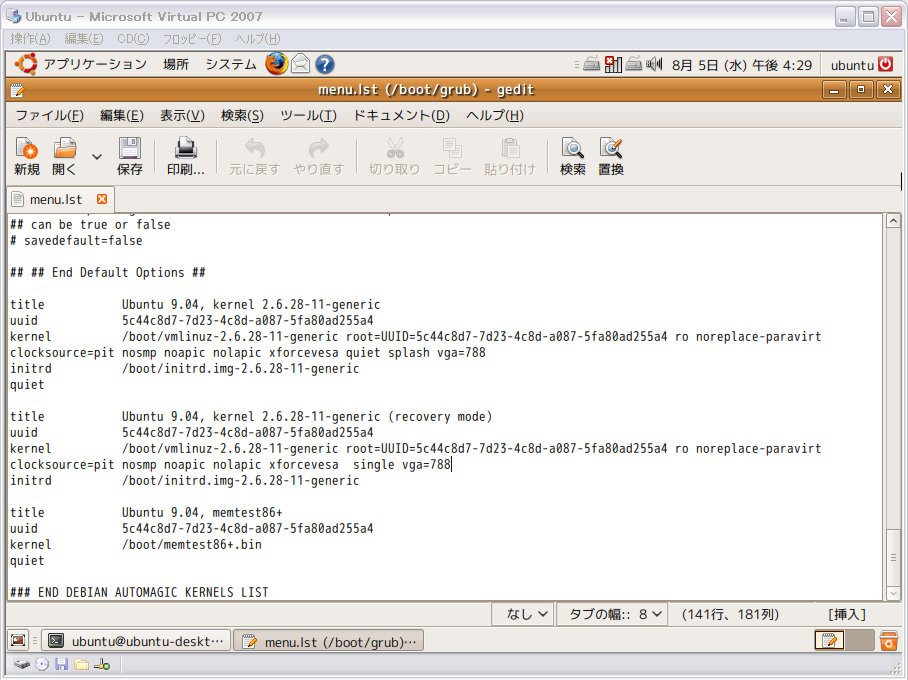Click the scrollbar down arrow
Screen dimensions: 908x680
click(x=893, y=593)
